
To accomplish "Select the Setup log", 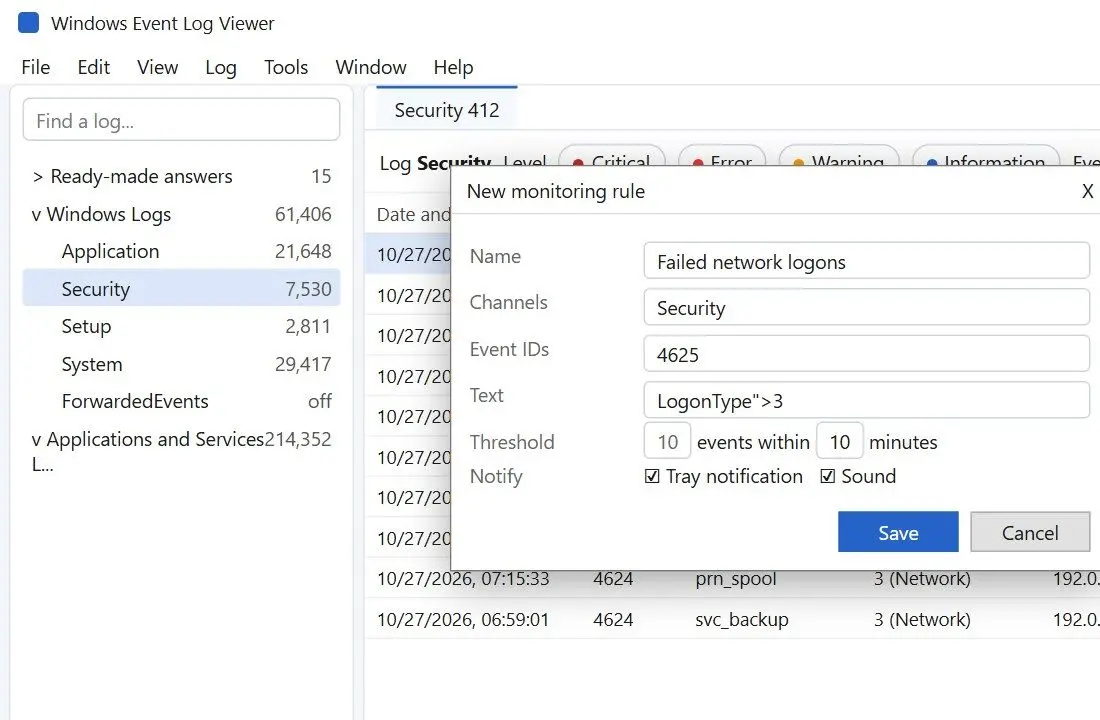I will pos(181,326).
